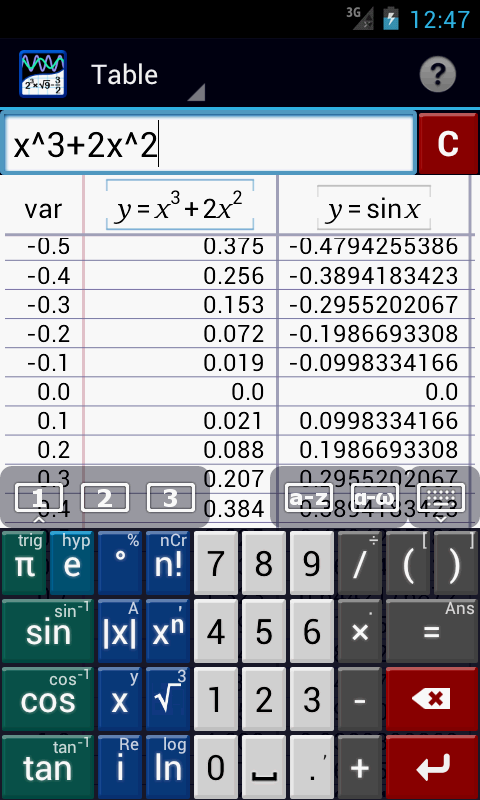The height and width of the screenshot is (800, 480).
Task: Tap the x^3+2x^2 expression input field
Action: [x=209, y=142]
